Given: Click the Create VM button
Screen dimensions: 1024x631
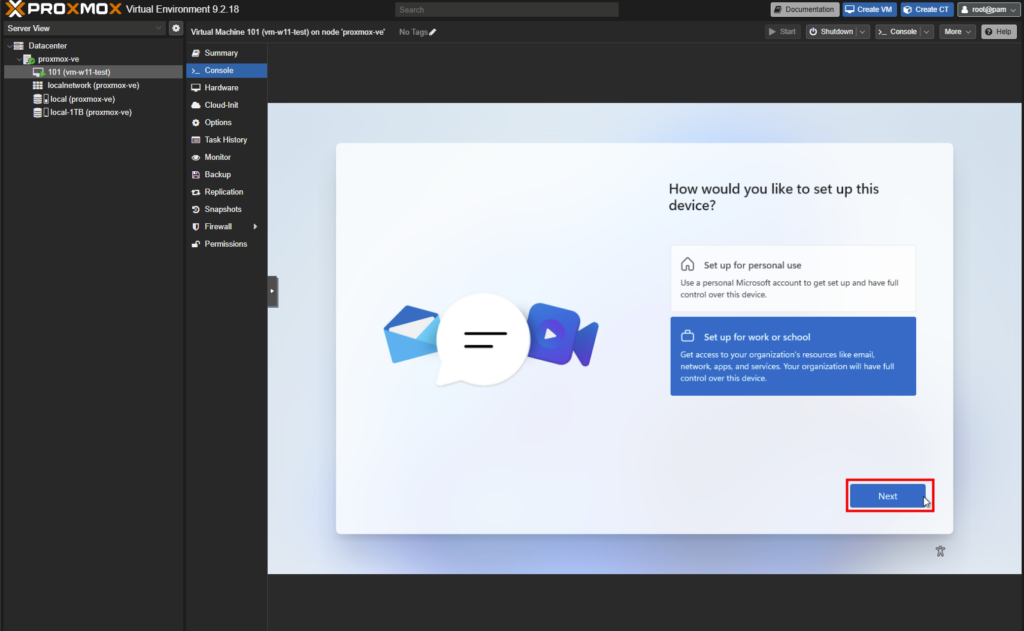Looking at the screenshot, I should [869, 9].
